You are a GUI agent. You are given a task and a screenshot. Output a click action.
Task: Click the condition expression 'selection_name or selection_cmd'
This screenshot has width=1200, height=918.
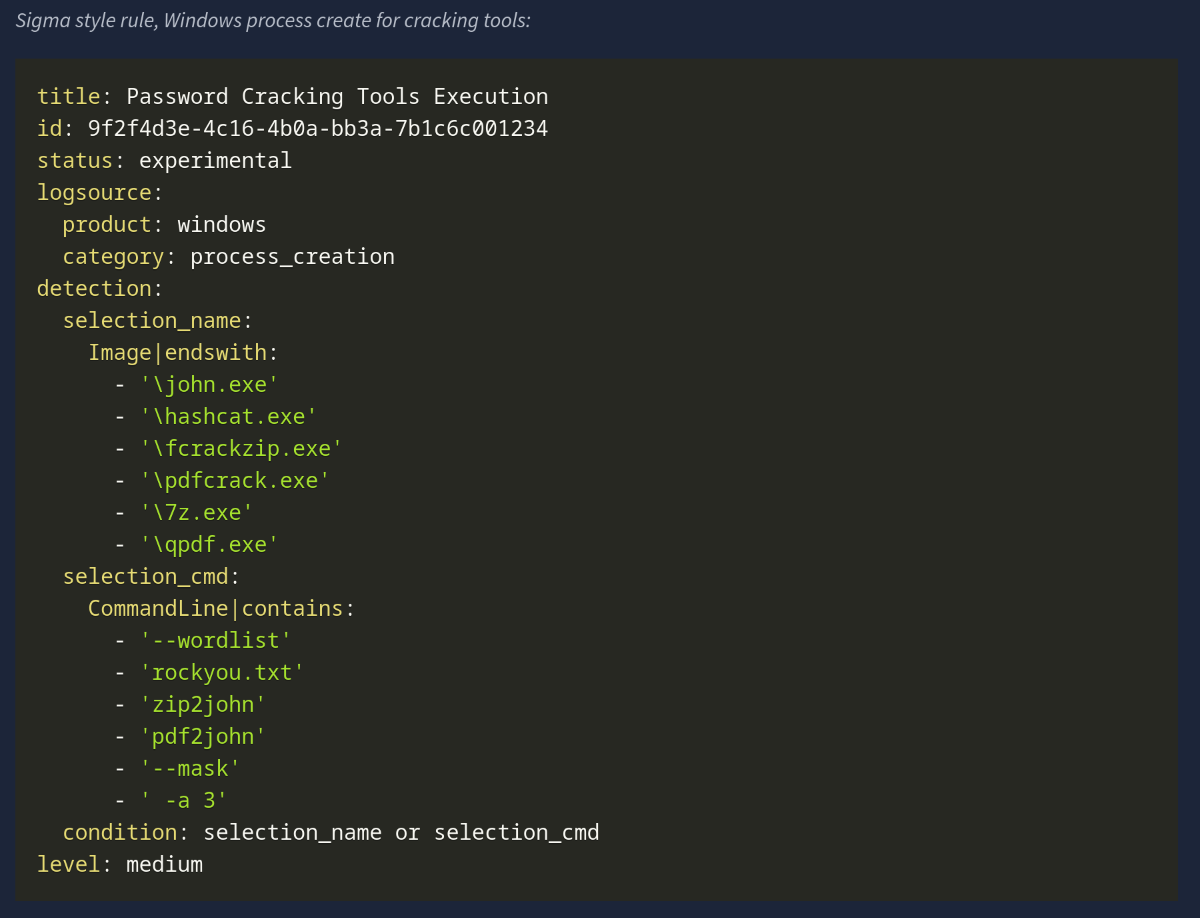coord(401,833)
